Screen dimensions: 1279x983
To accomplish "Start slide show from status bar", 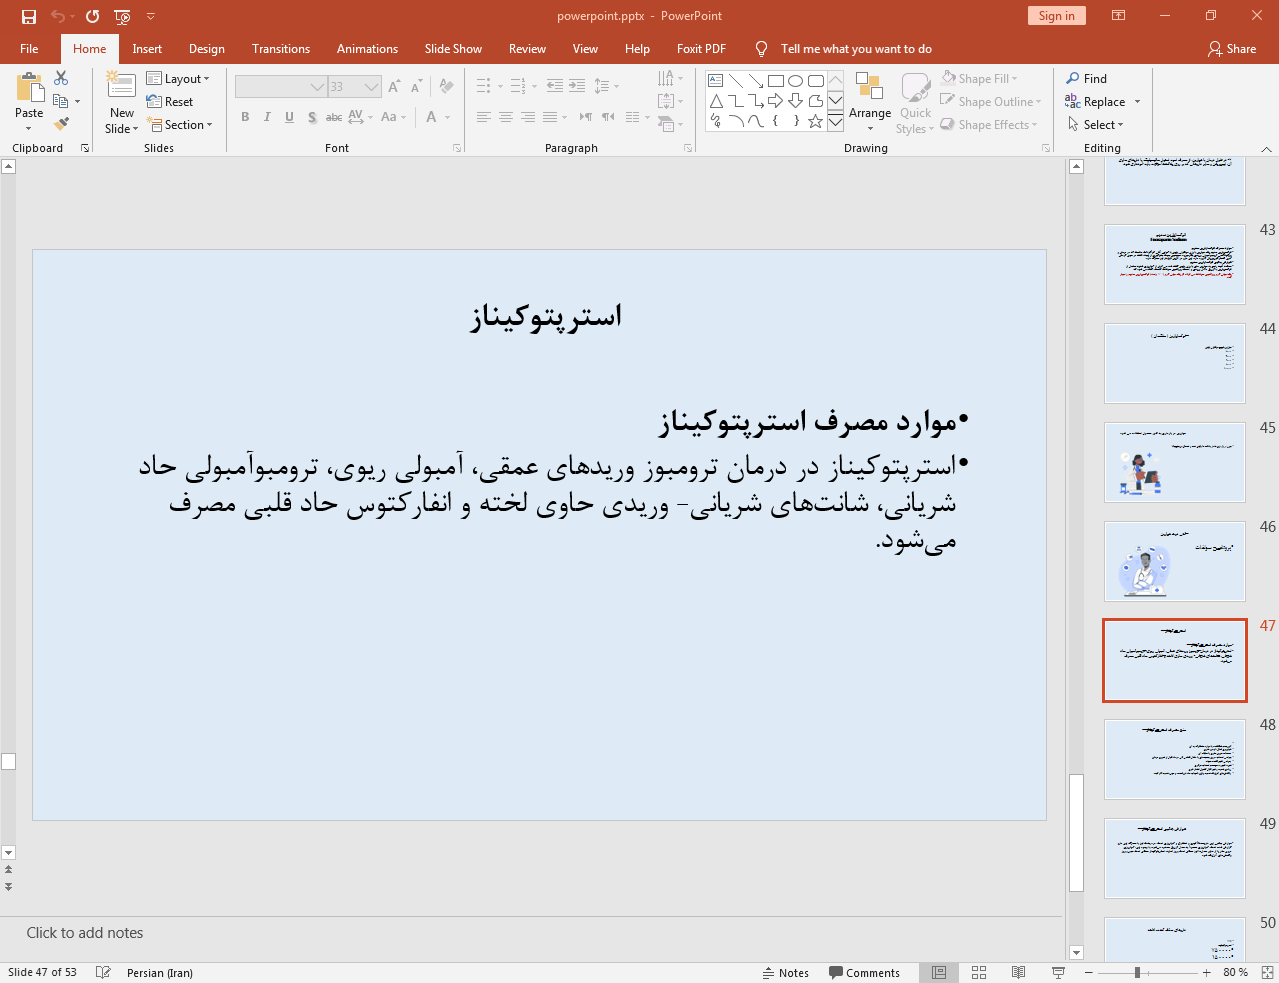I will point(1059,972).
